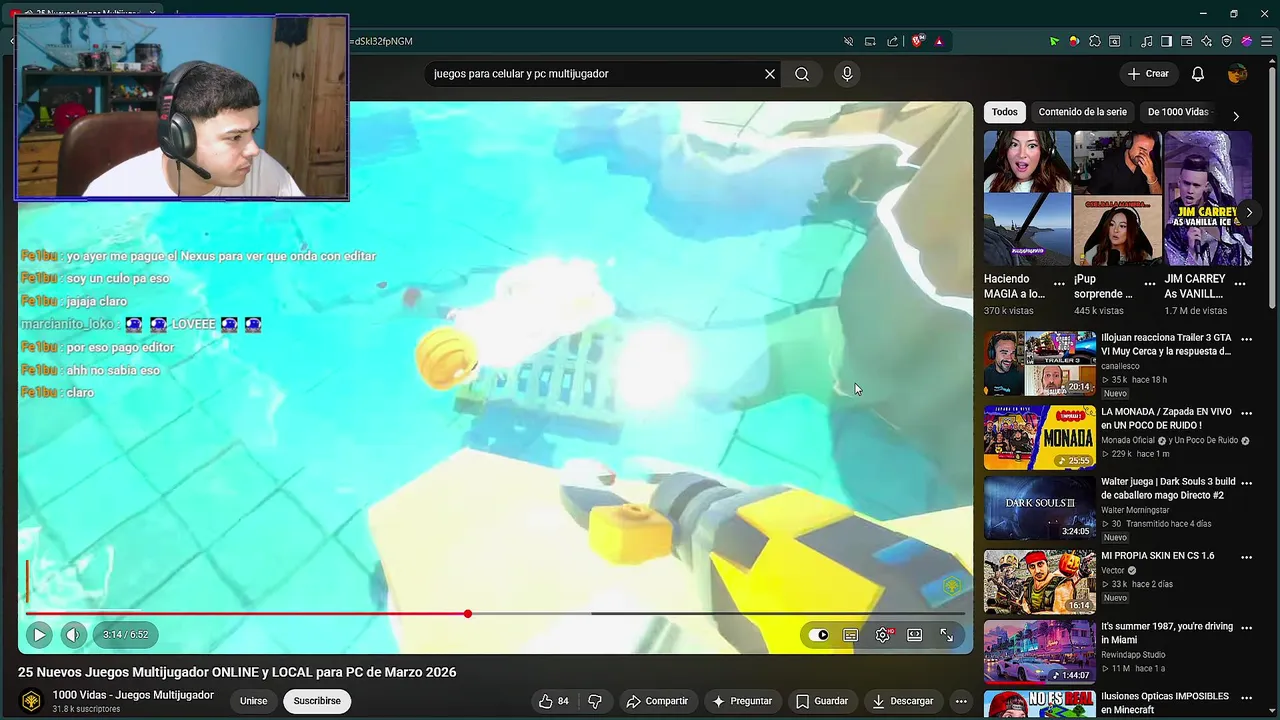Image resolution: width=1280 pixels, height=720 pixels.
Task: Open the 1000 Vidas - Juegos Multijugador channel
Action: [133, 695]
